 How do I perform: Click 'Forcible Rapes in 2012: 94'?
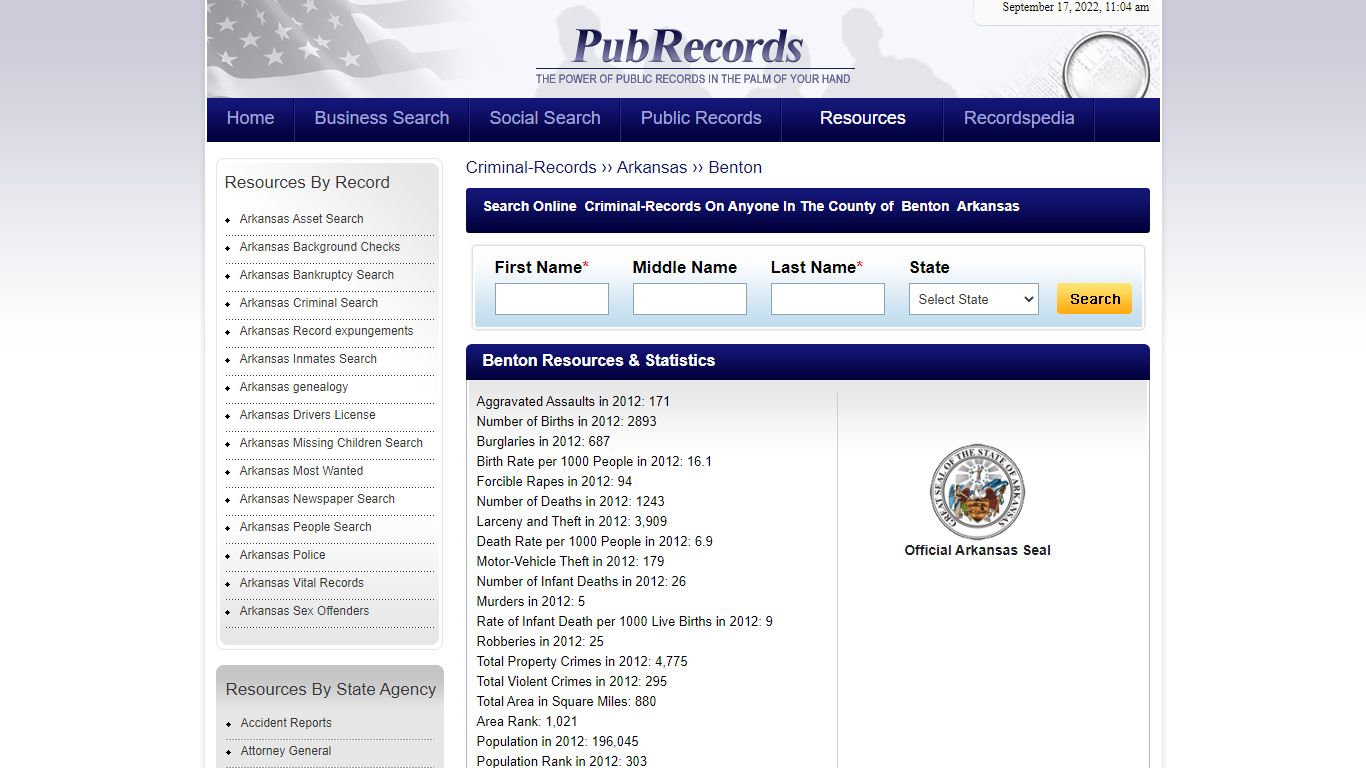(x=554, y=481)
